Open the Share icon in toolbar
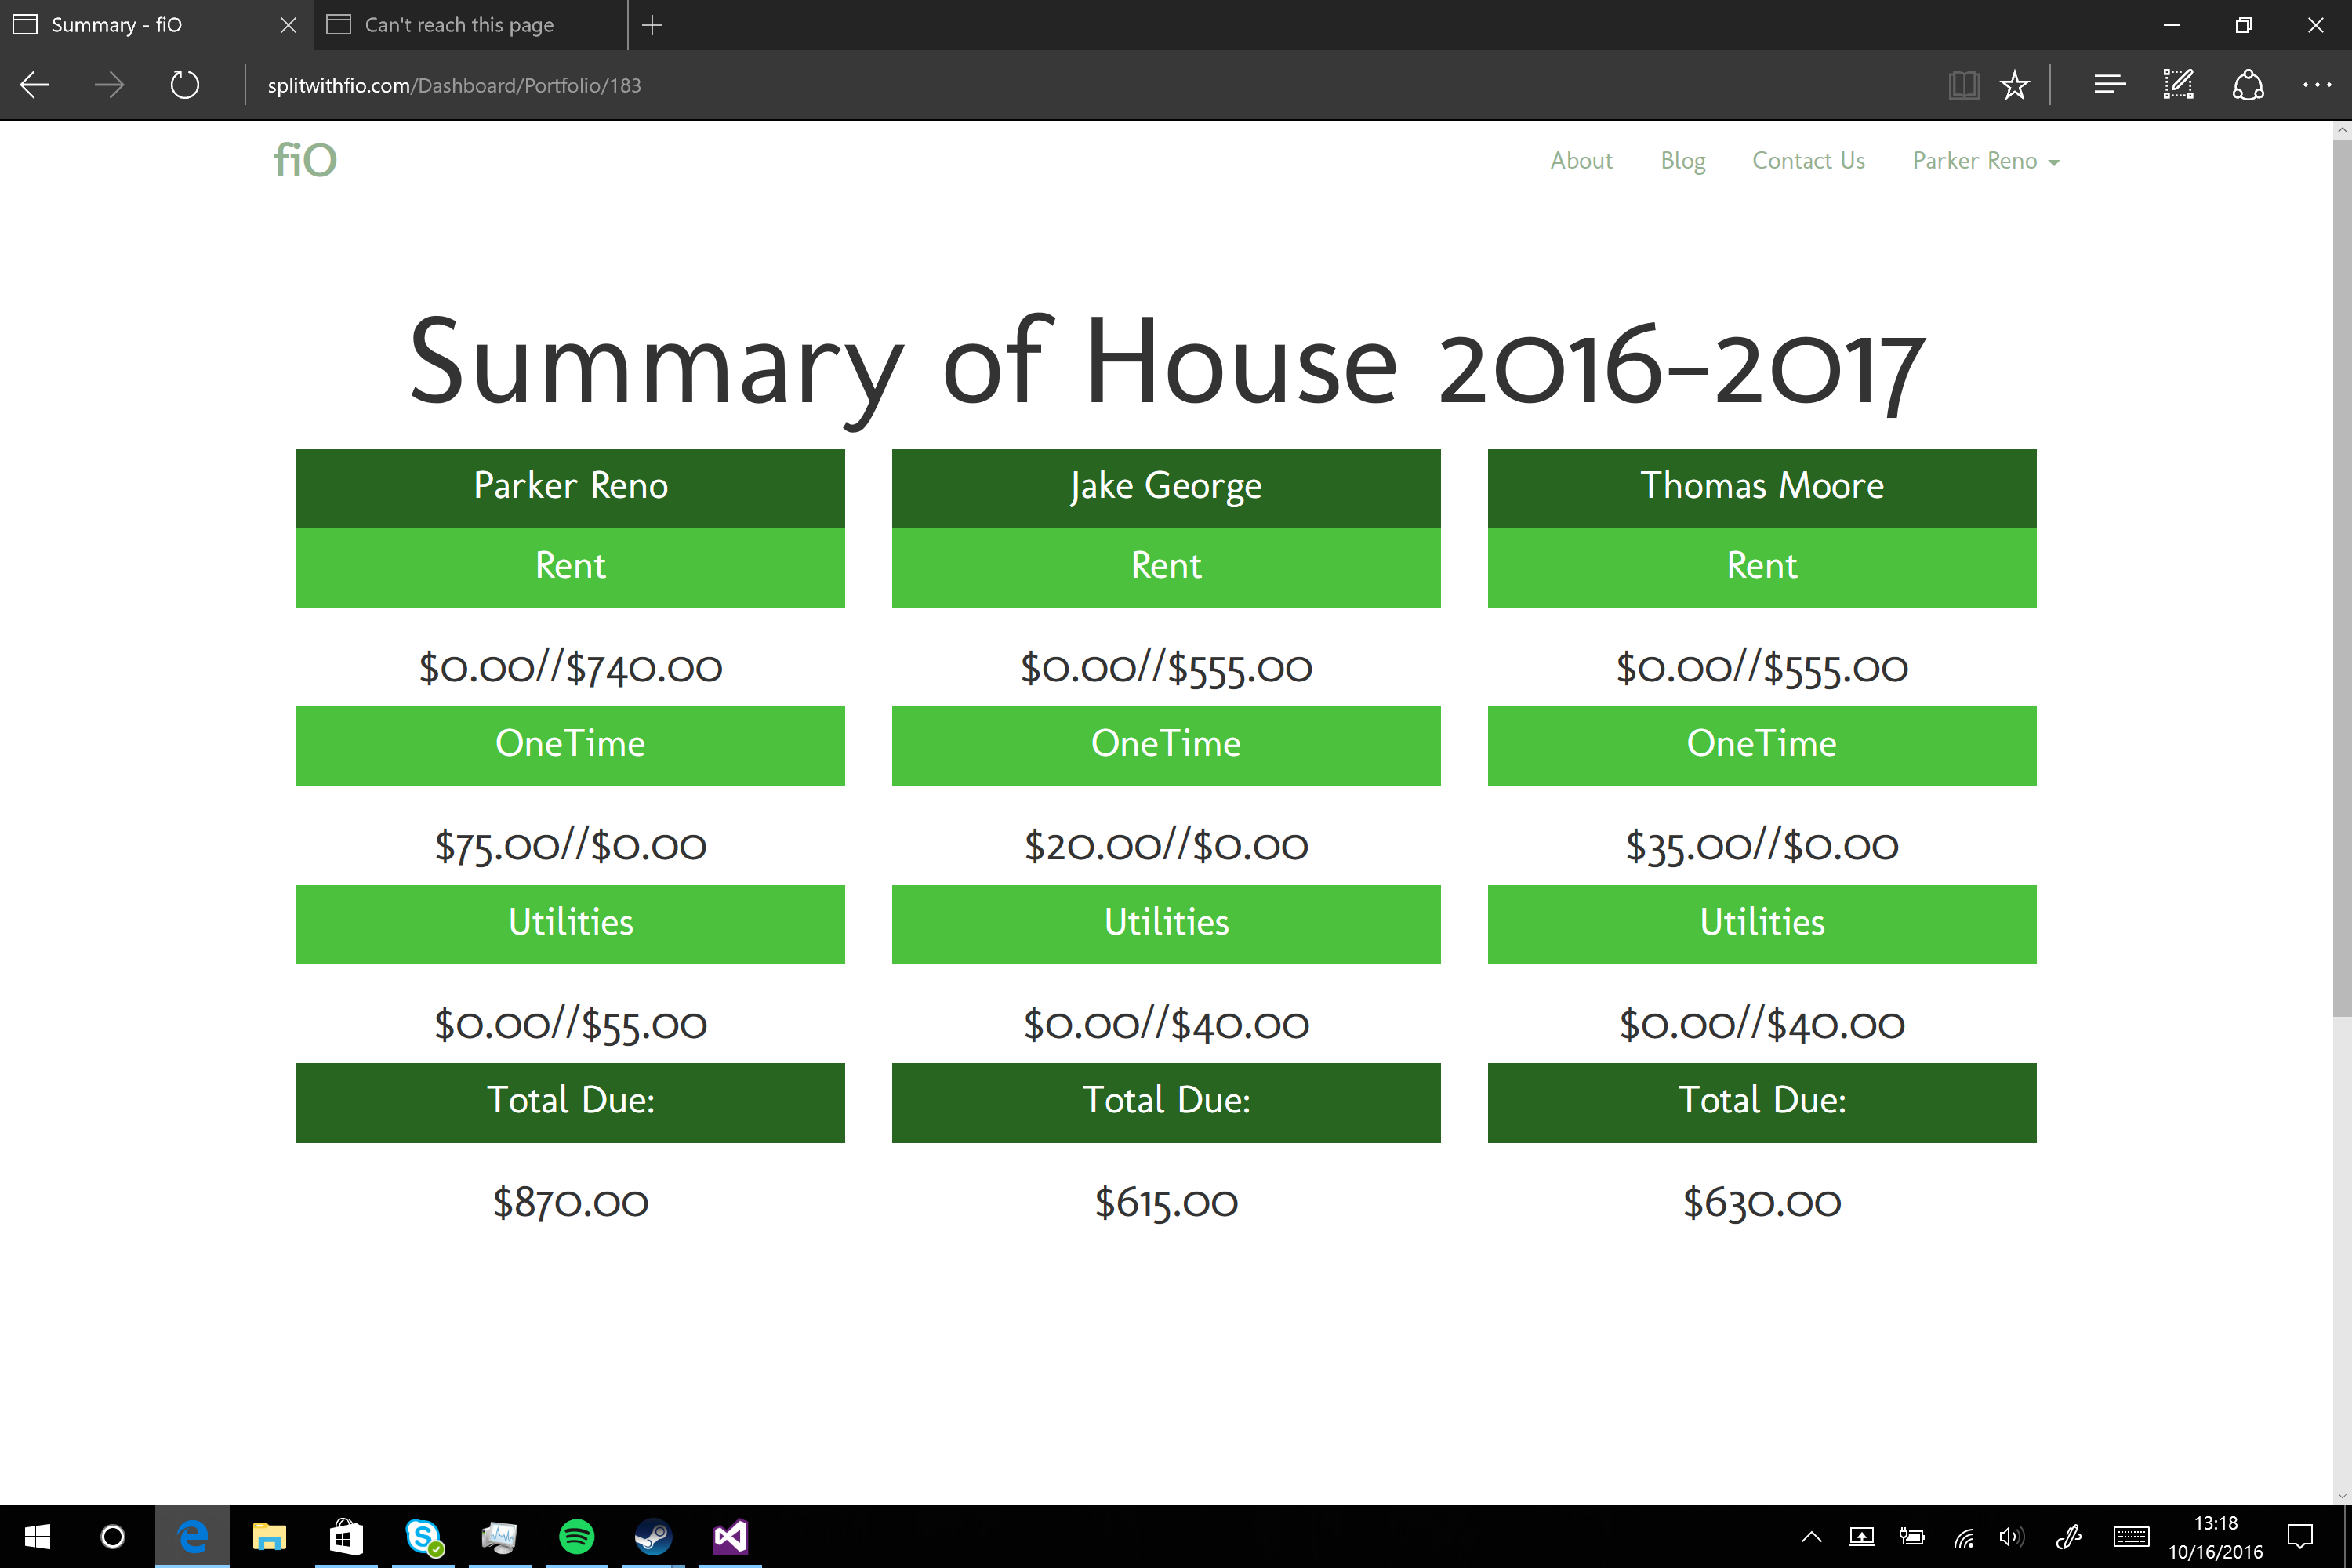This screenshot has width=2352, height=1568. click(2248, 85)
